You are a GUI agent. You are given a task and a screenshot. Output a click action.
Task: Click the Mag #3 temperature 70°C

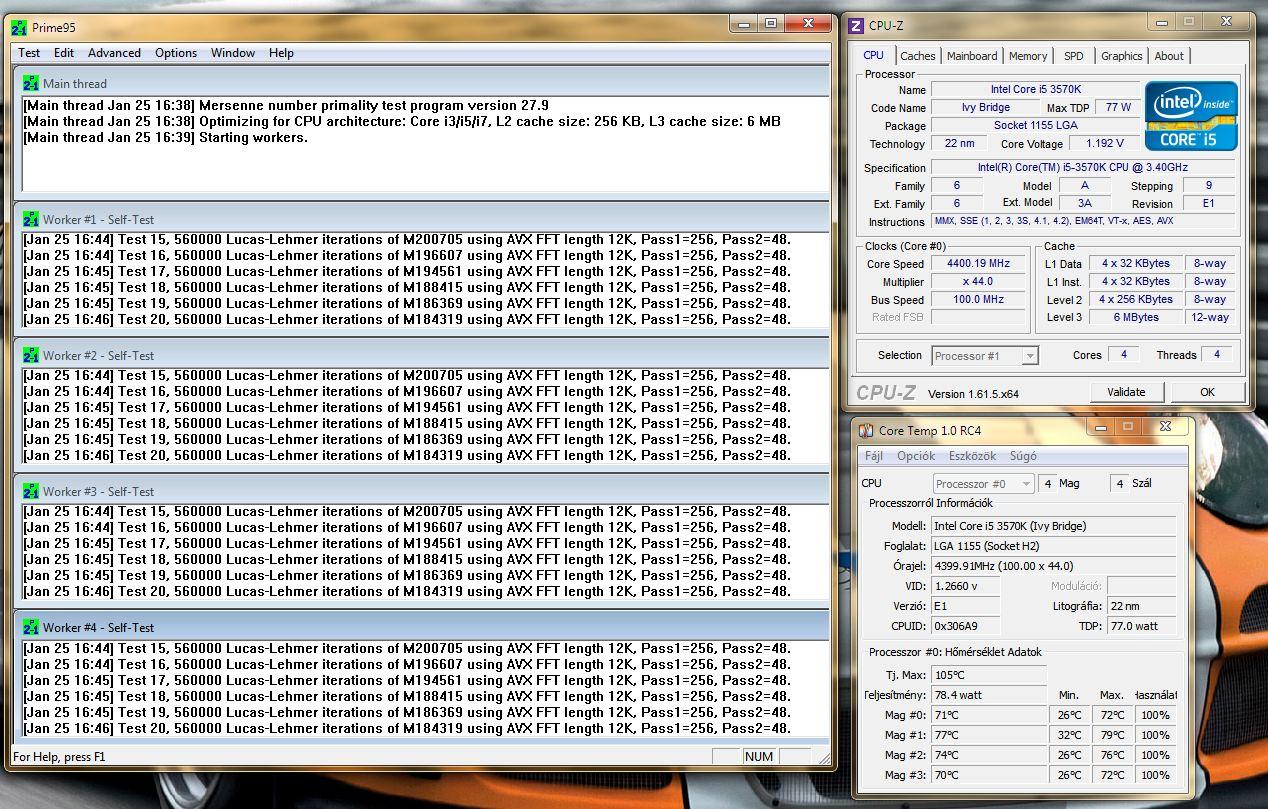click(x=989, y=776)
